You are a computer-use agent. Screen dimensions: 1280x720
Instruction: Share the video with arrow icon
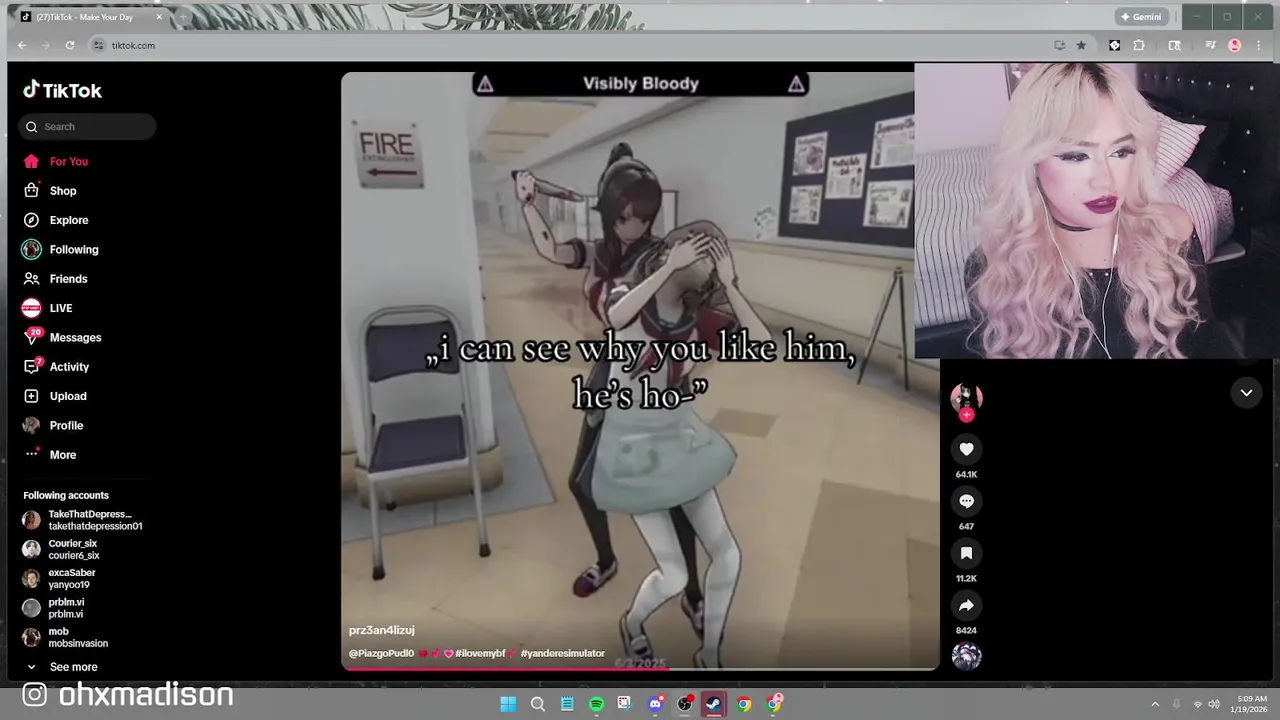click(966, 605)
